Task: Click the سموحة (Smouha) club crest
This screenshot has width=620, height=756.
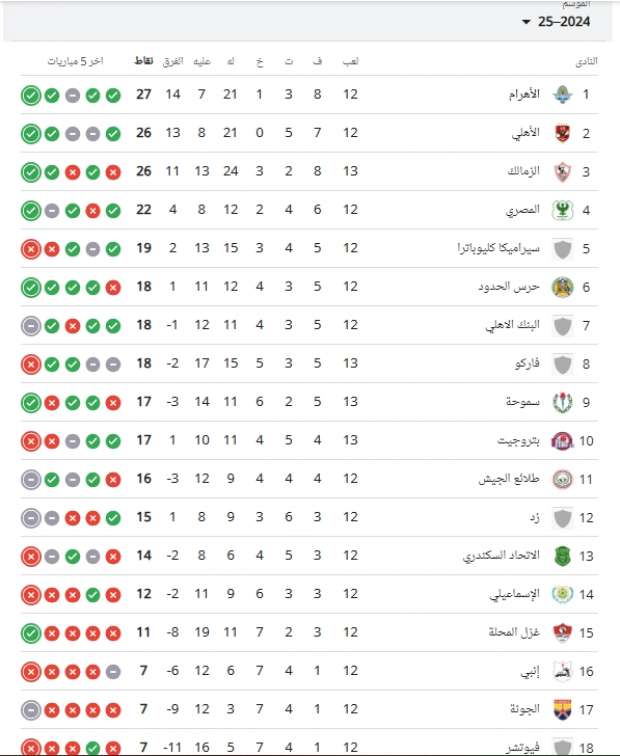Action: pos(561,402)
